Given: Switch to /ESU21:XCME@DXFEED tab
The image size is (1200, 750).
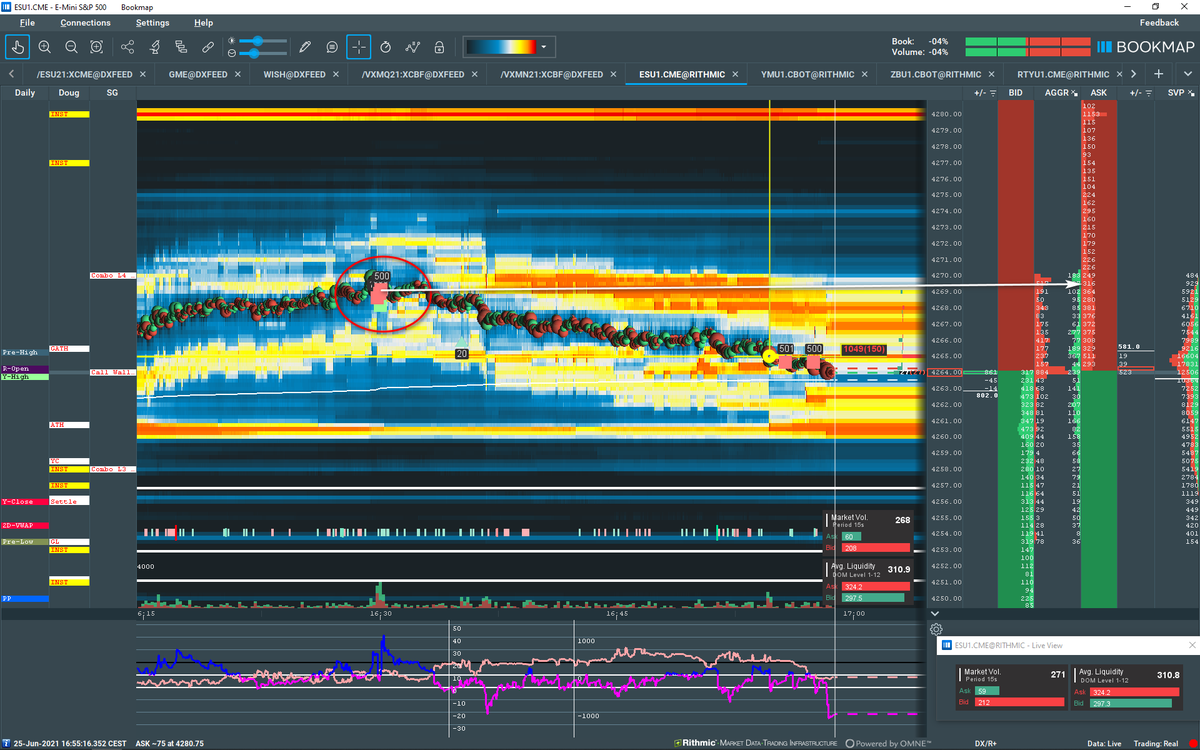Looking at the screenshot, I should [84, 74].
